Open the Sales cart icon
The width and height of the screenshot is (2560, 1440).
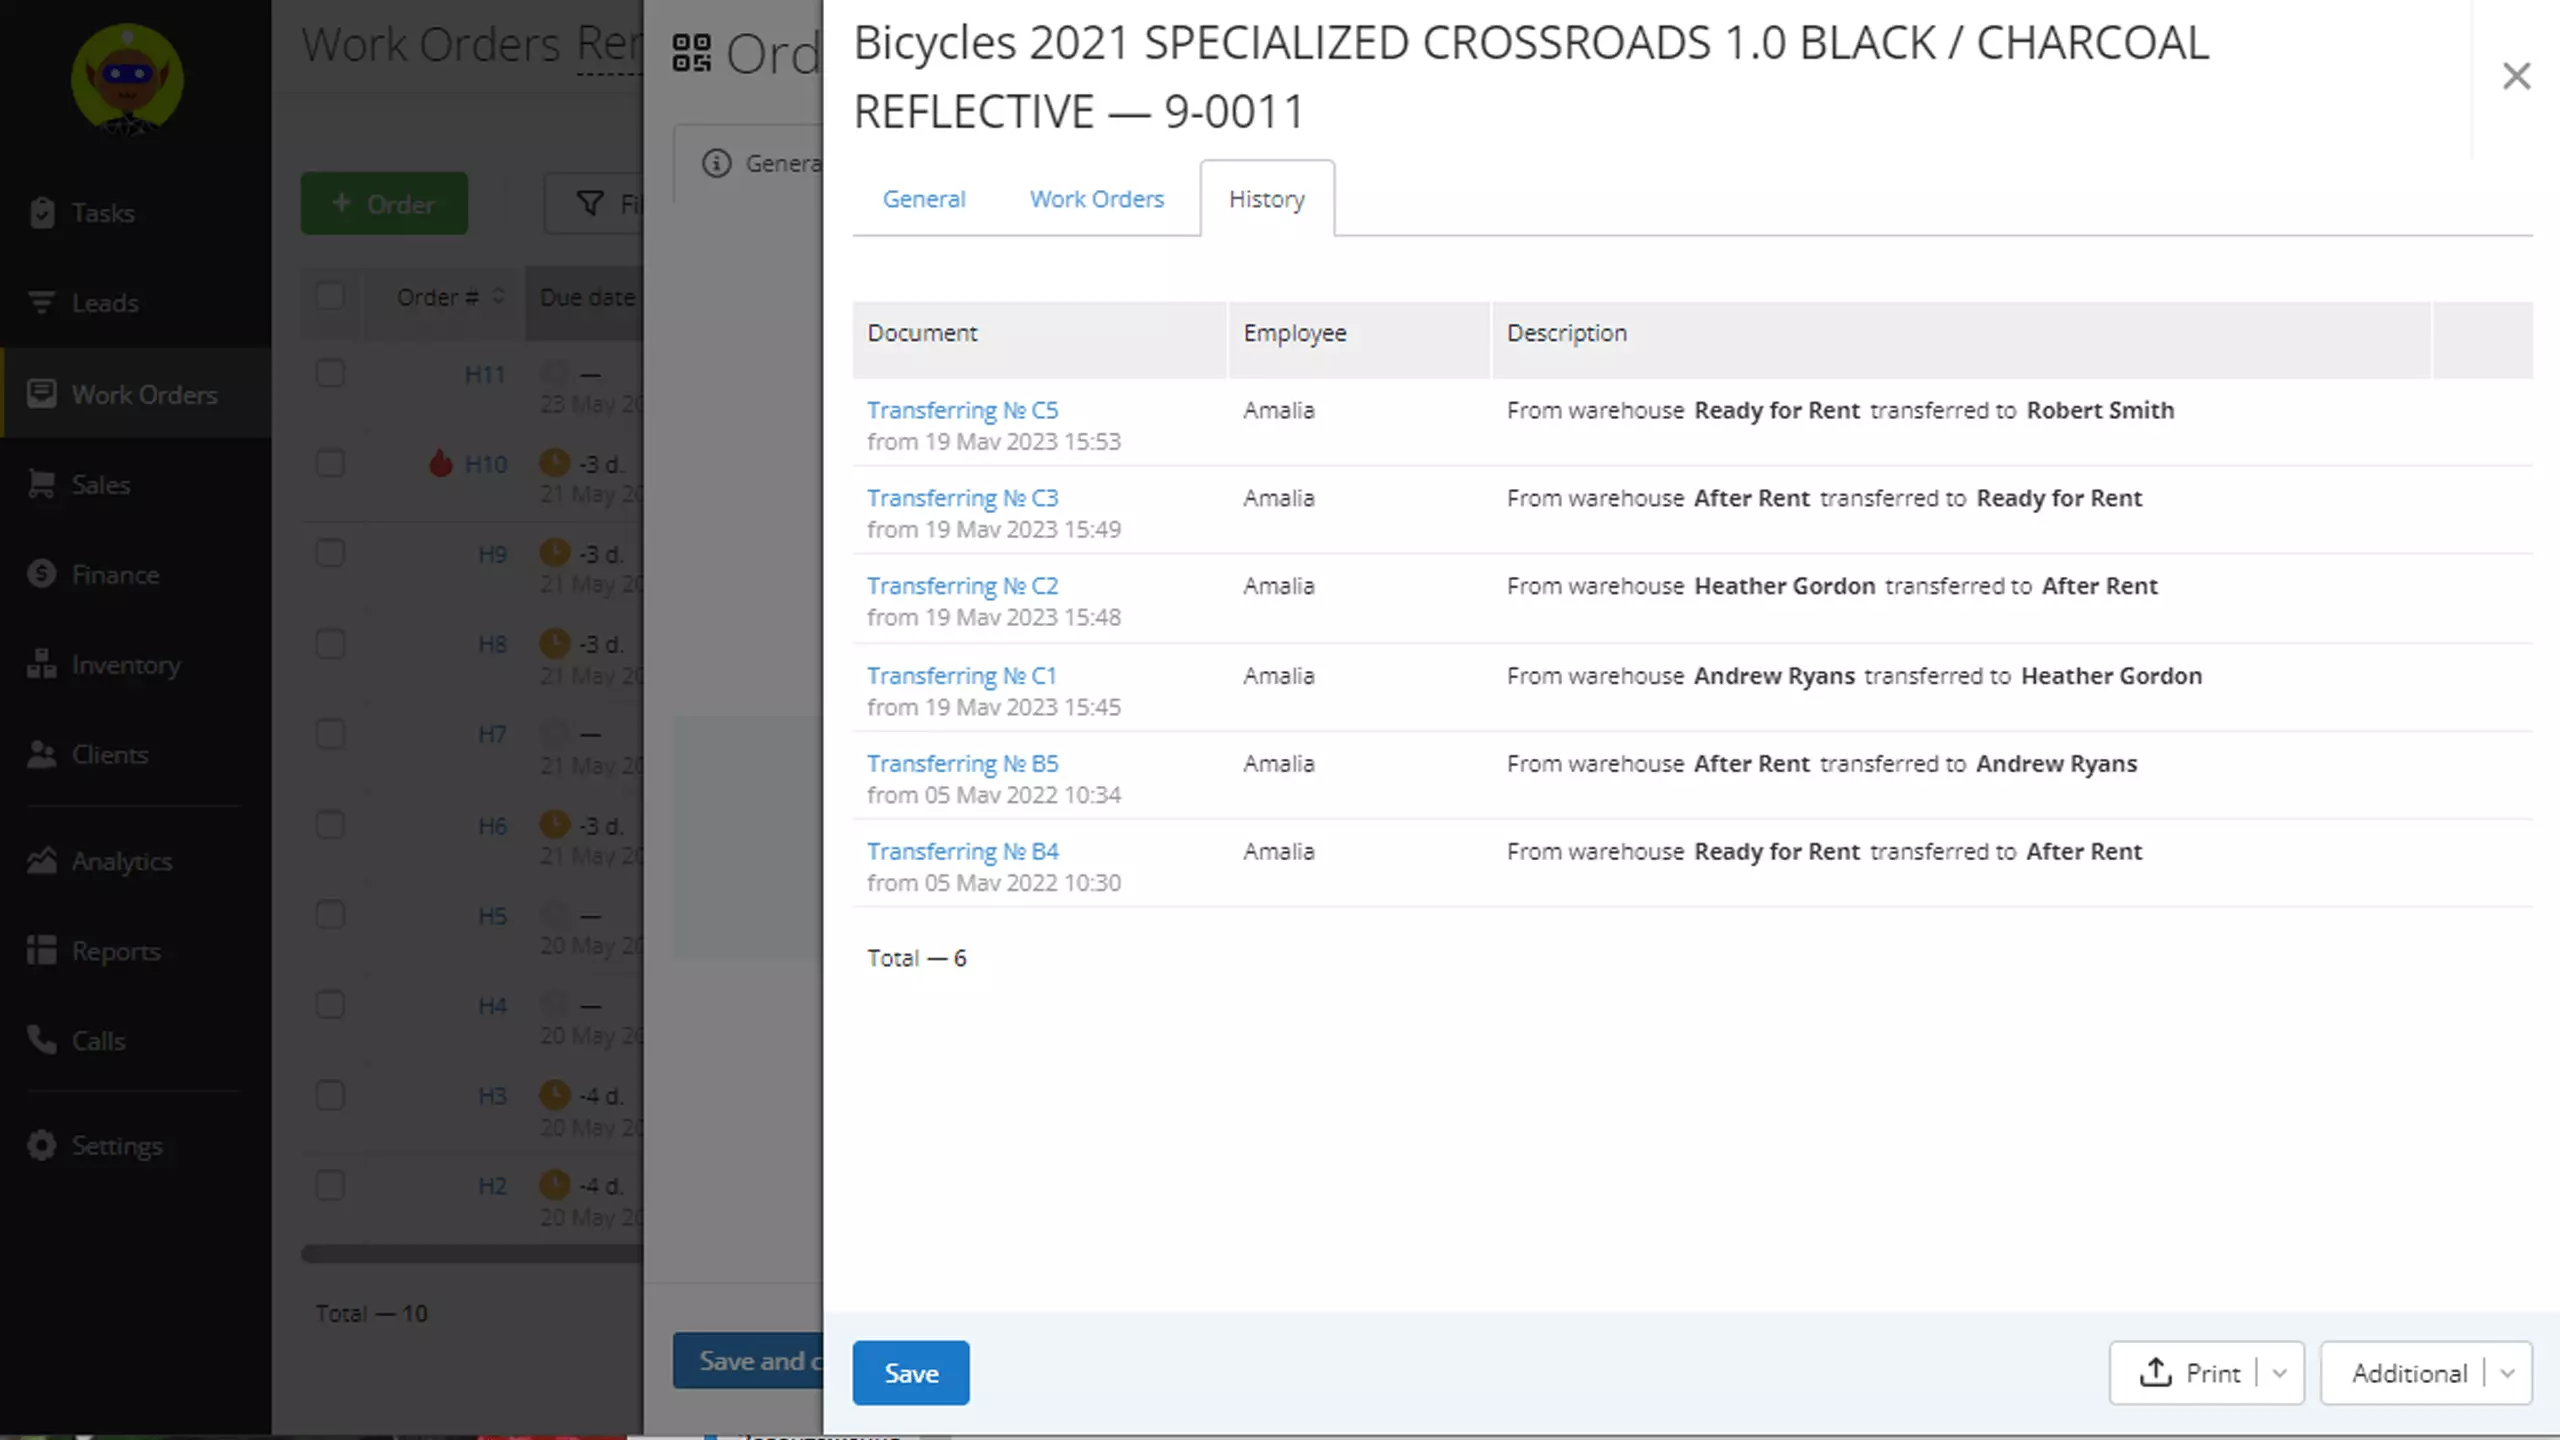pos(41,484)
